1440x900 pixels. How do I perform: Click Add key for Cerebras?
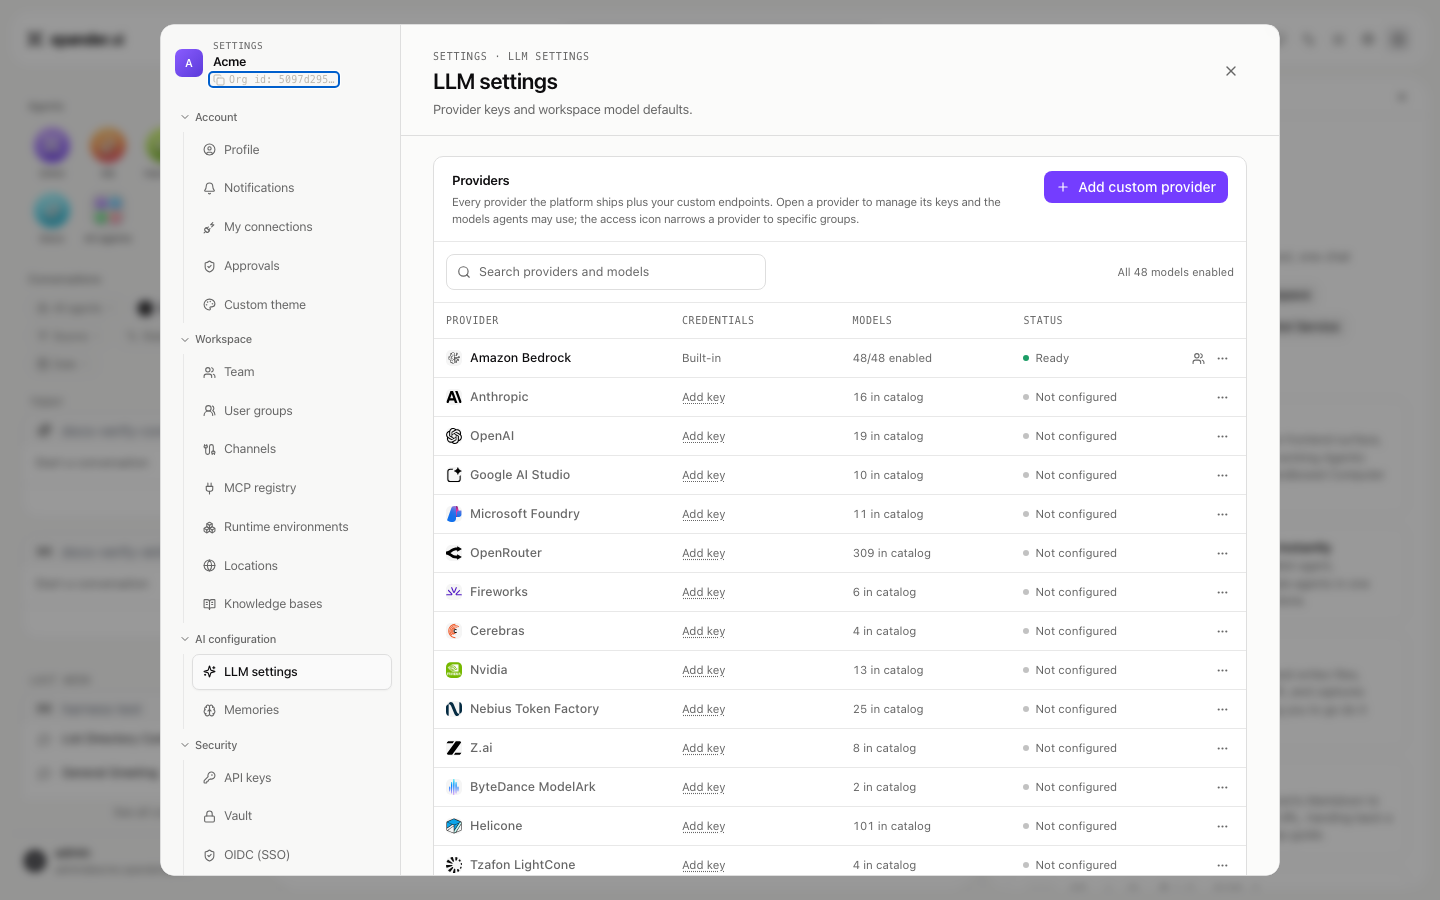click(704, 631)
